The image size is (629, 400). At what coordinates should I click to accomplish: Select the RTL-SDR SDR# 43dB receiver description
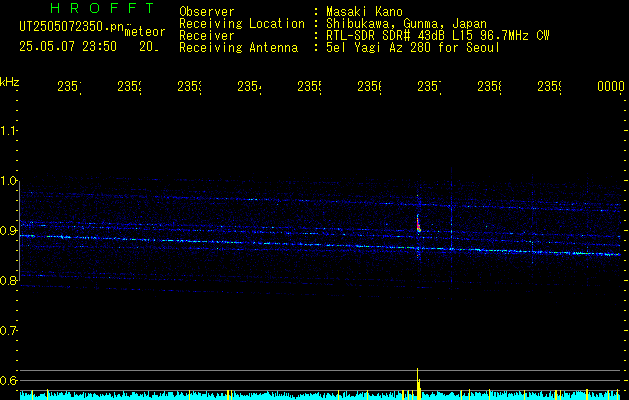(438, 36)
